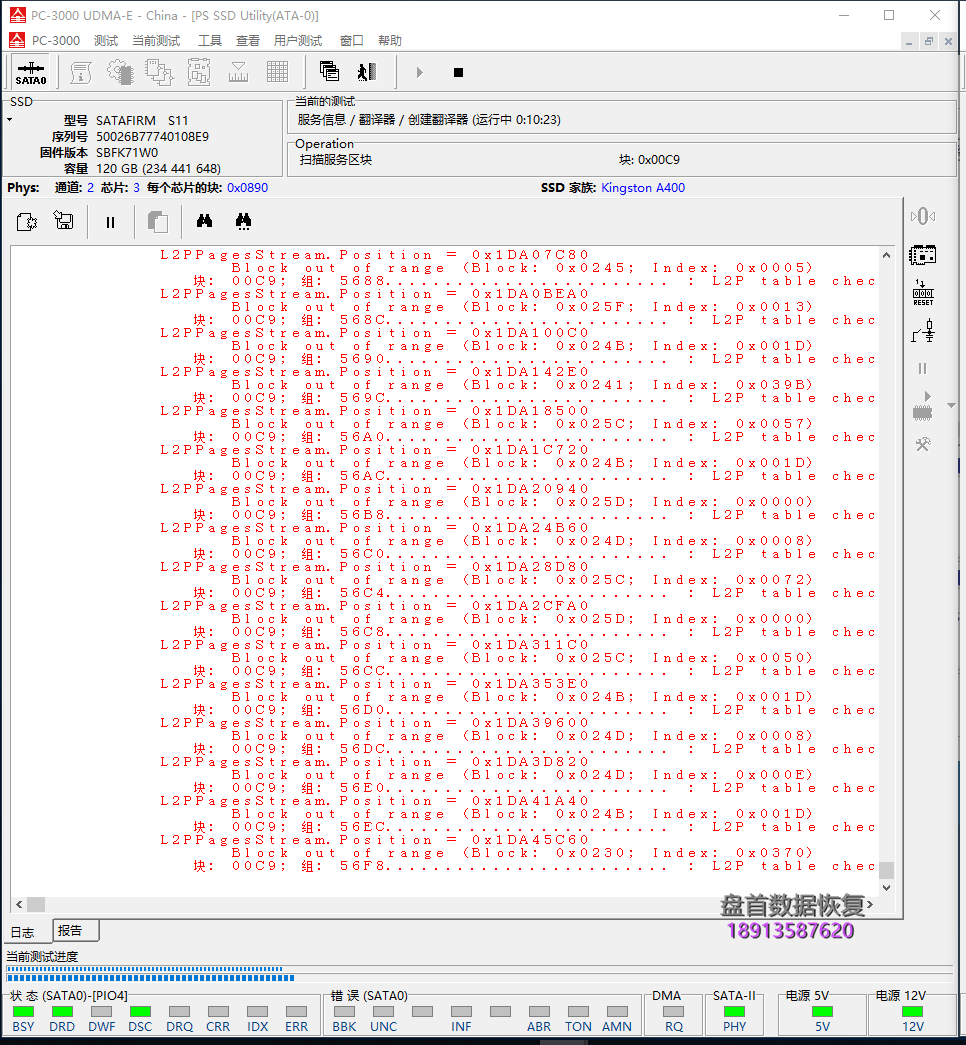966x1045 pixels.
Task: Click the firmware version SBFK71W0
Action: (x=127, y=153)
